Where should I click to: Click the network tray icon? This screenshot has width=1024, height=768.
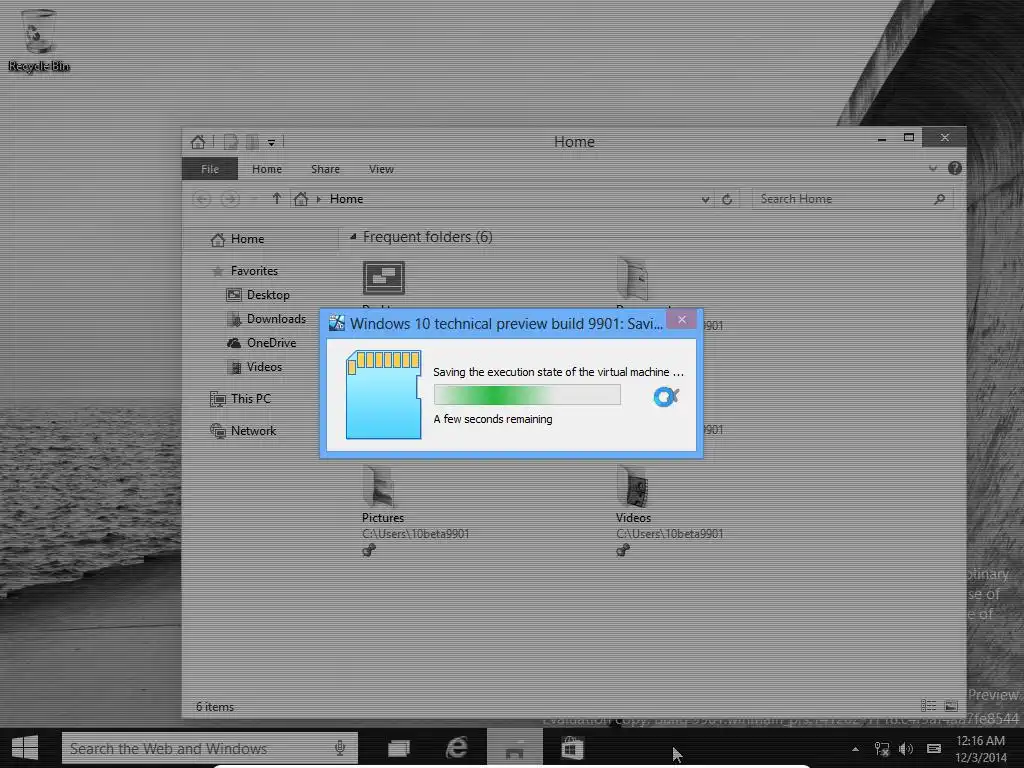coord(882,750)
